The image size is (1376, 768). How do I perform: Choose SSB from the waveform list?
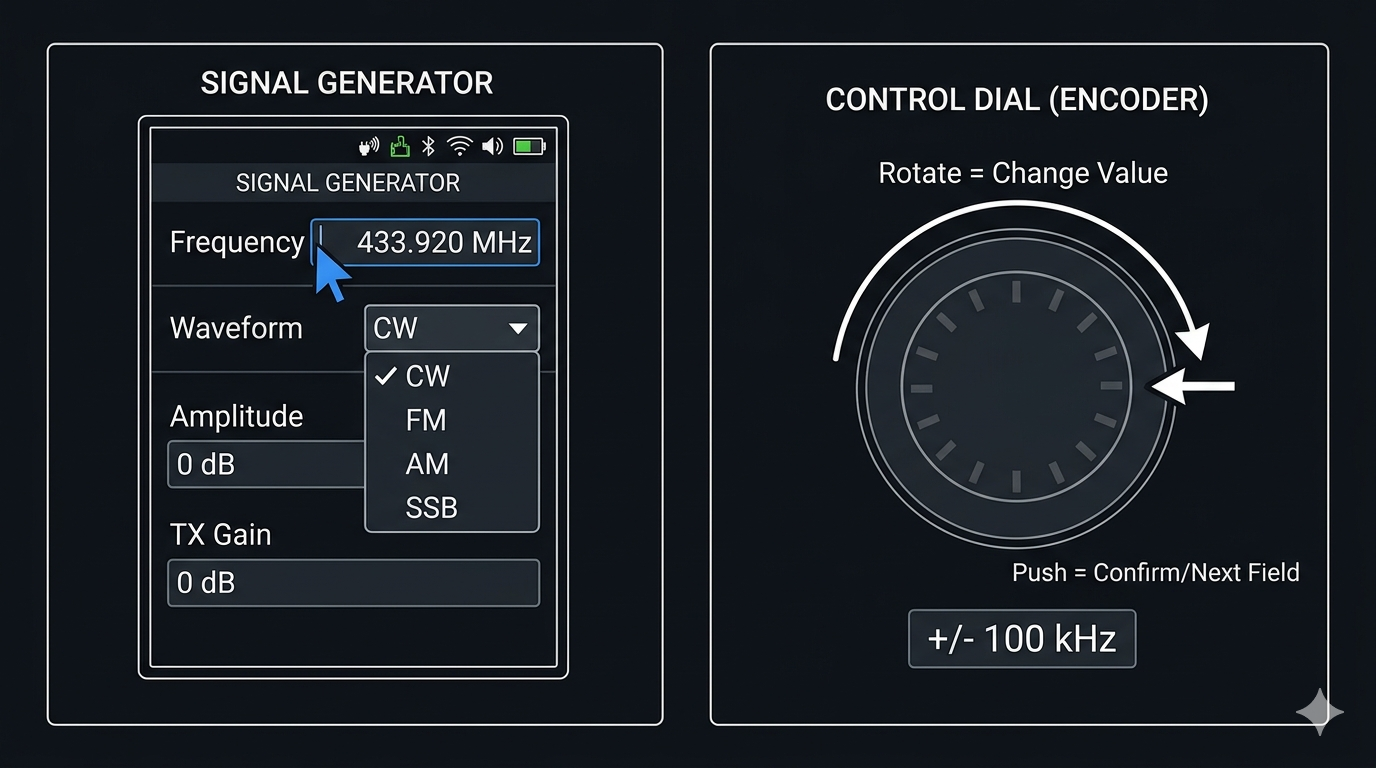coord(452,508)
